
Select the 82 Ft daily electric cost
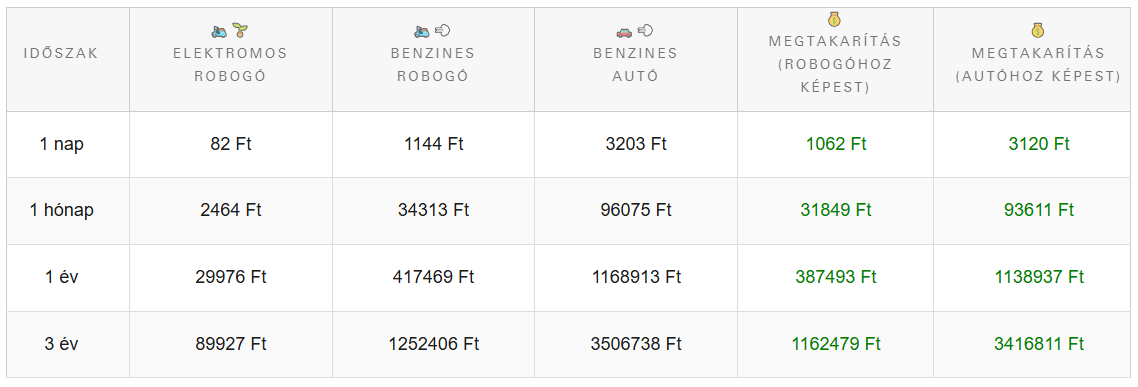[x=231, y=144]
